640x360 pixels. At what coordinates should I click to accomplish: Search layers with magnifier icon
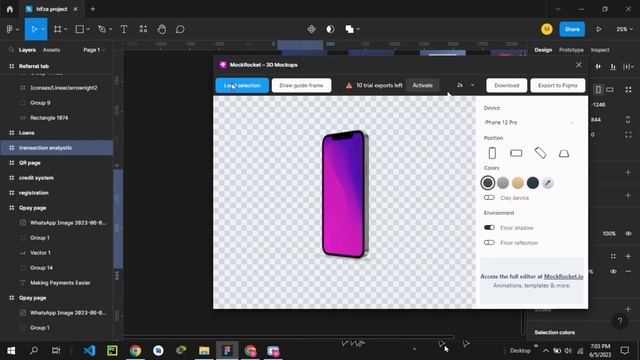click(x=11, y=50)
